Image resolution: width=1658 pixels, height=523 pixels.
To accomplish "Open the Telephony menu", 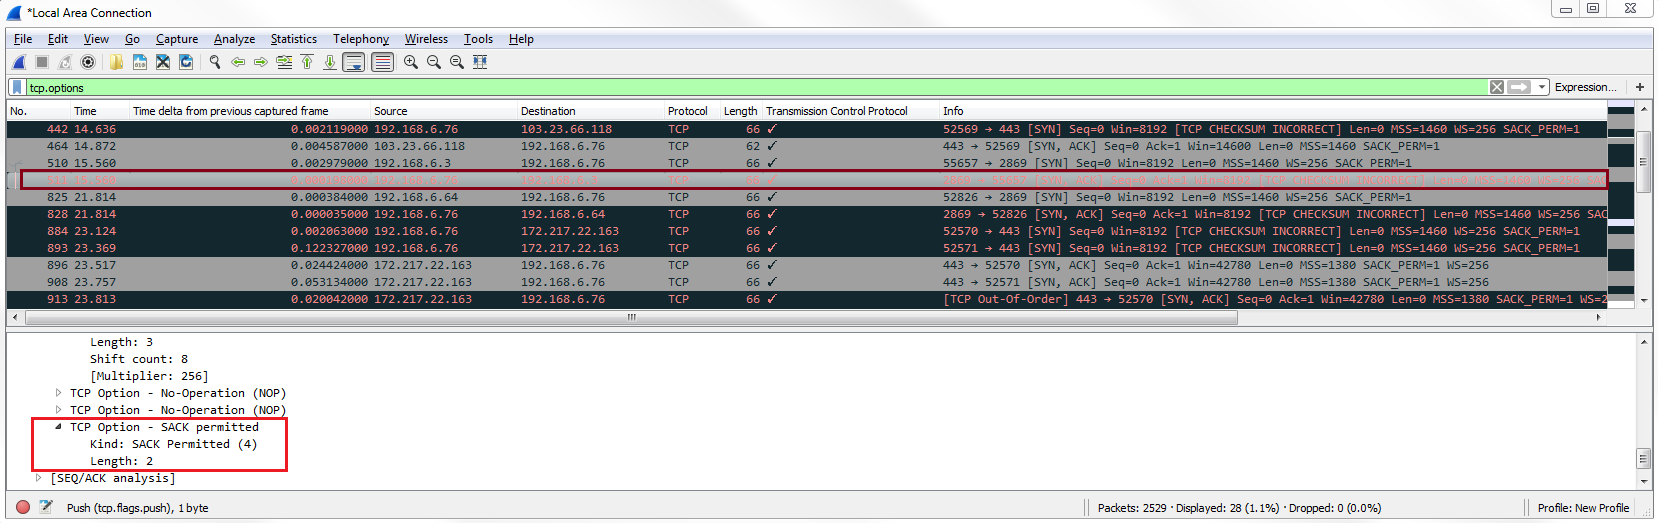I will (361, 39).
